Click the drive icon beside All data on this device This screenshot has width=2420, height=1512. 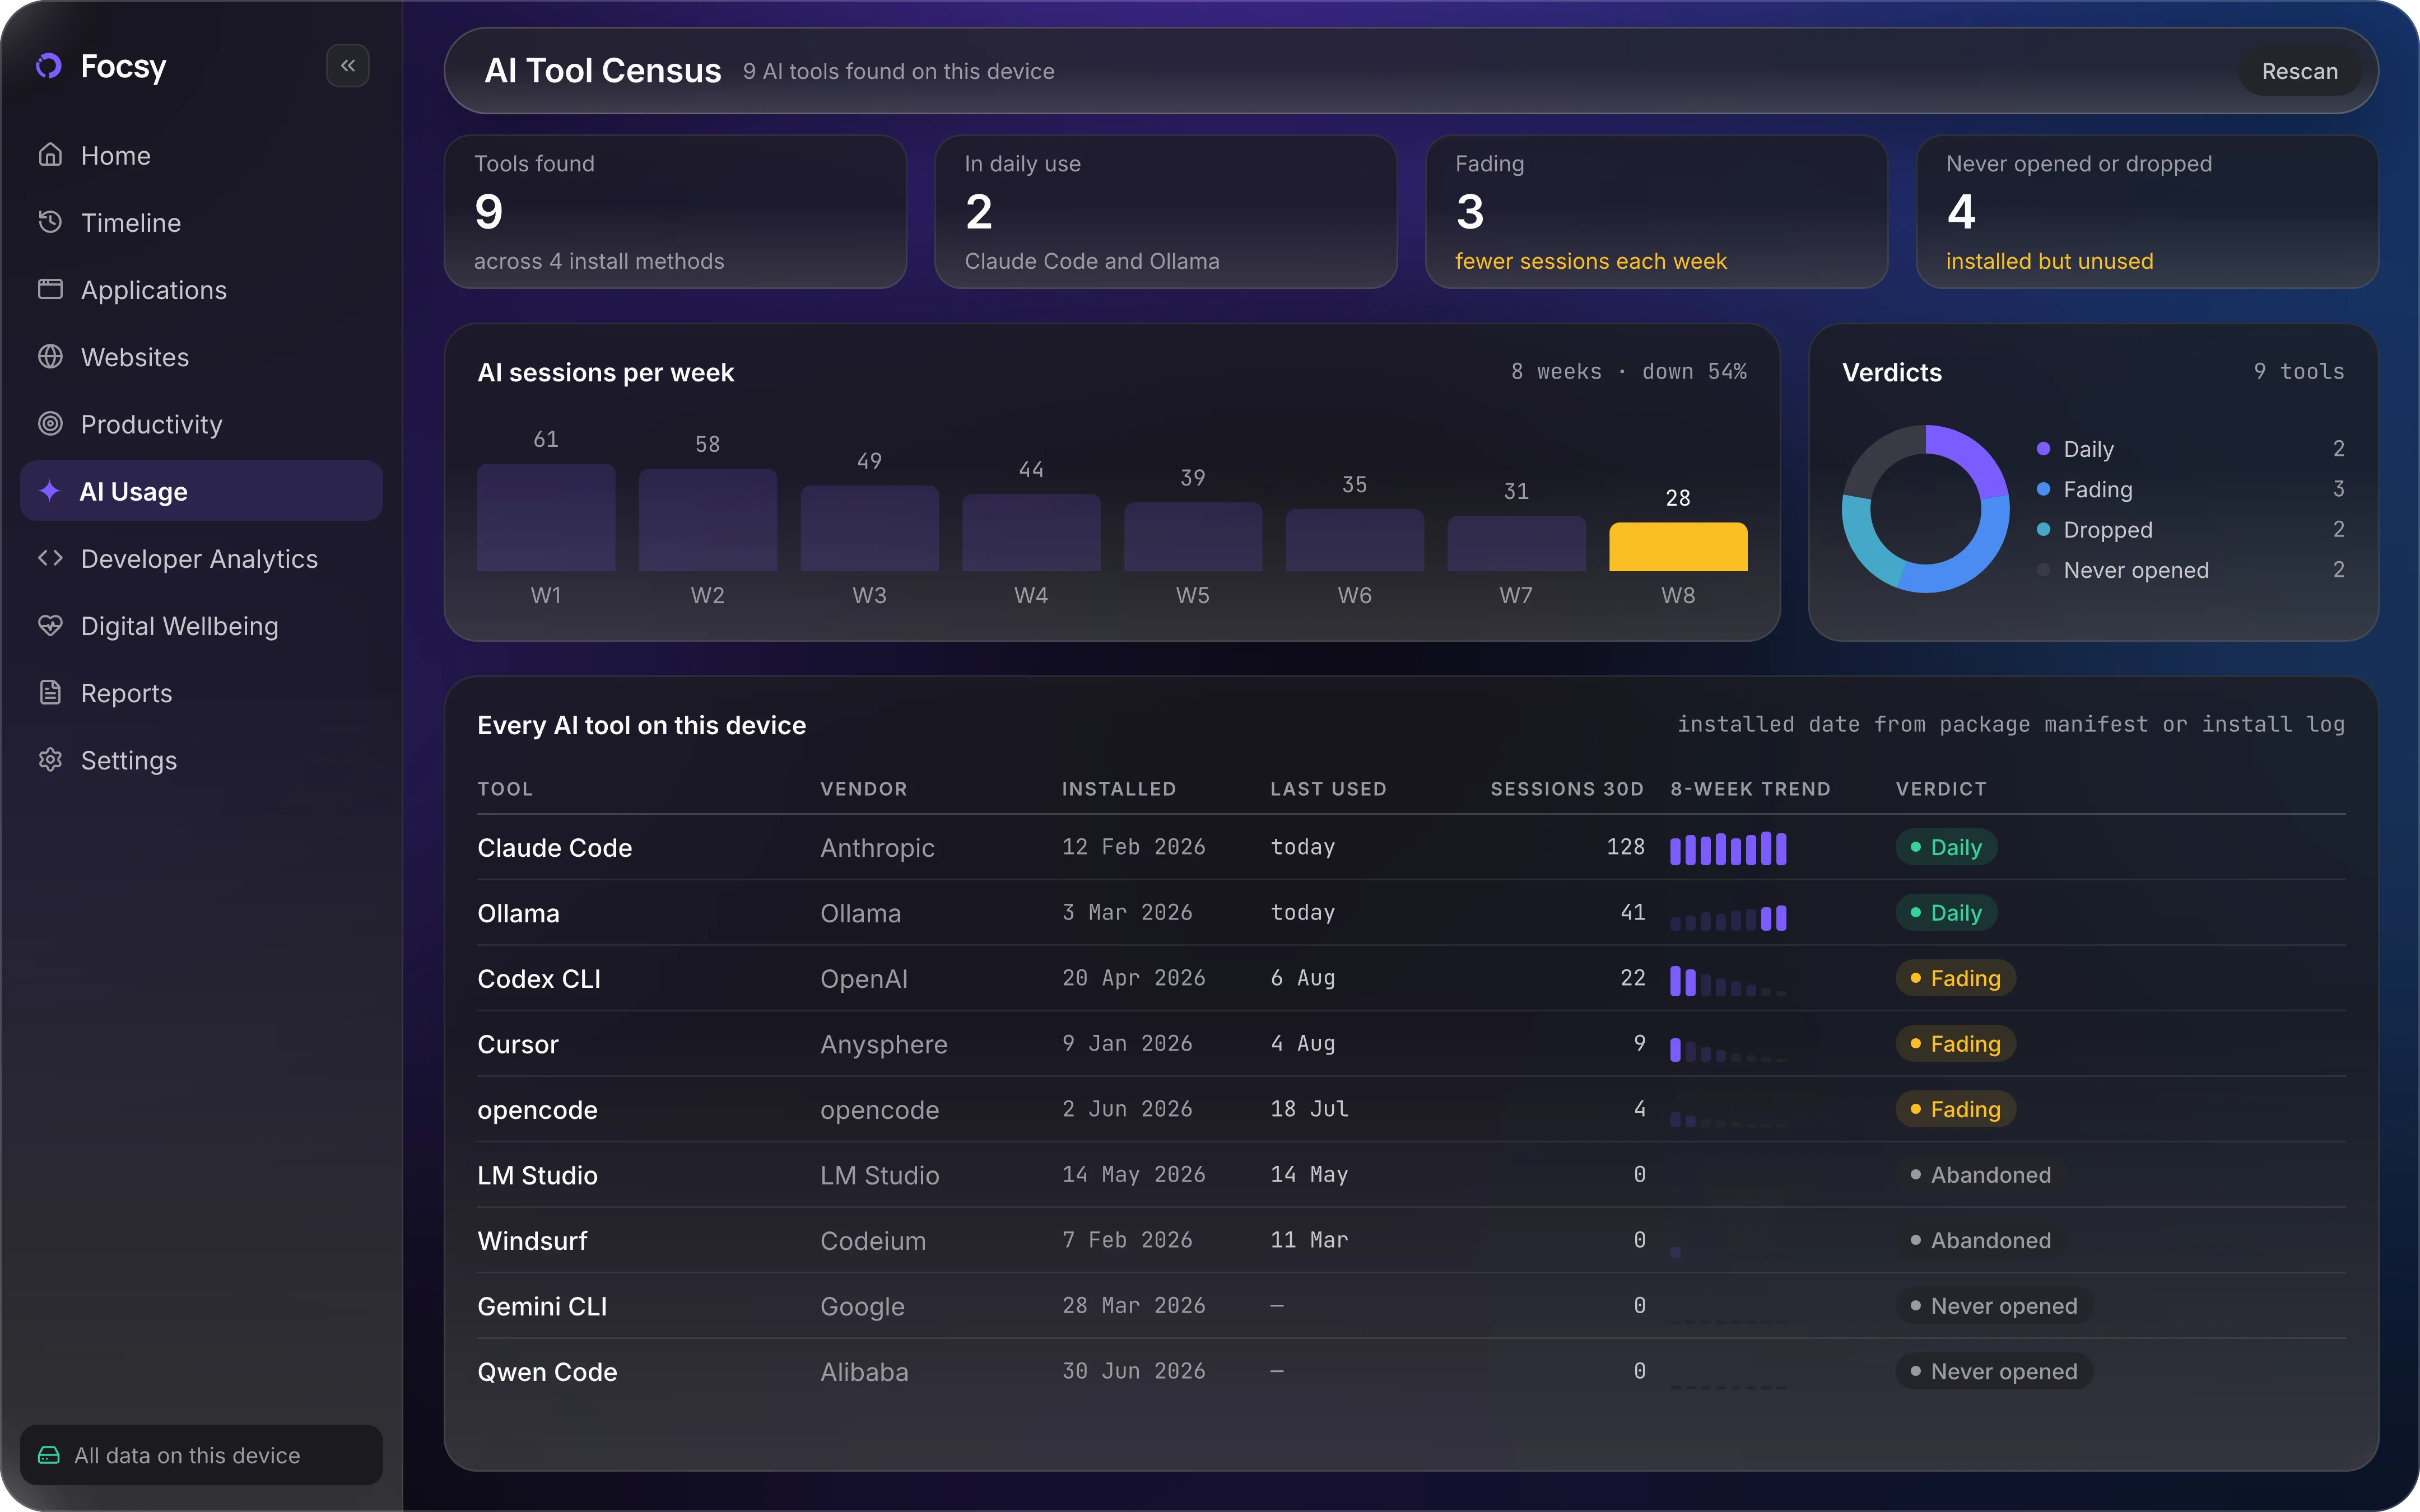click(x=49, y=1455)
